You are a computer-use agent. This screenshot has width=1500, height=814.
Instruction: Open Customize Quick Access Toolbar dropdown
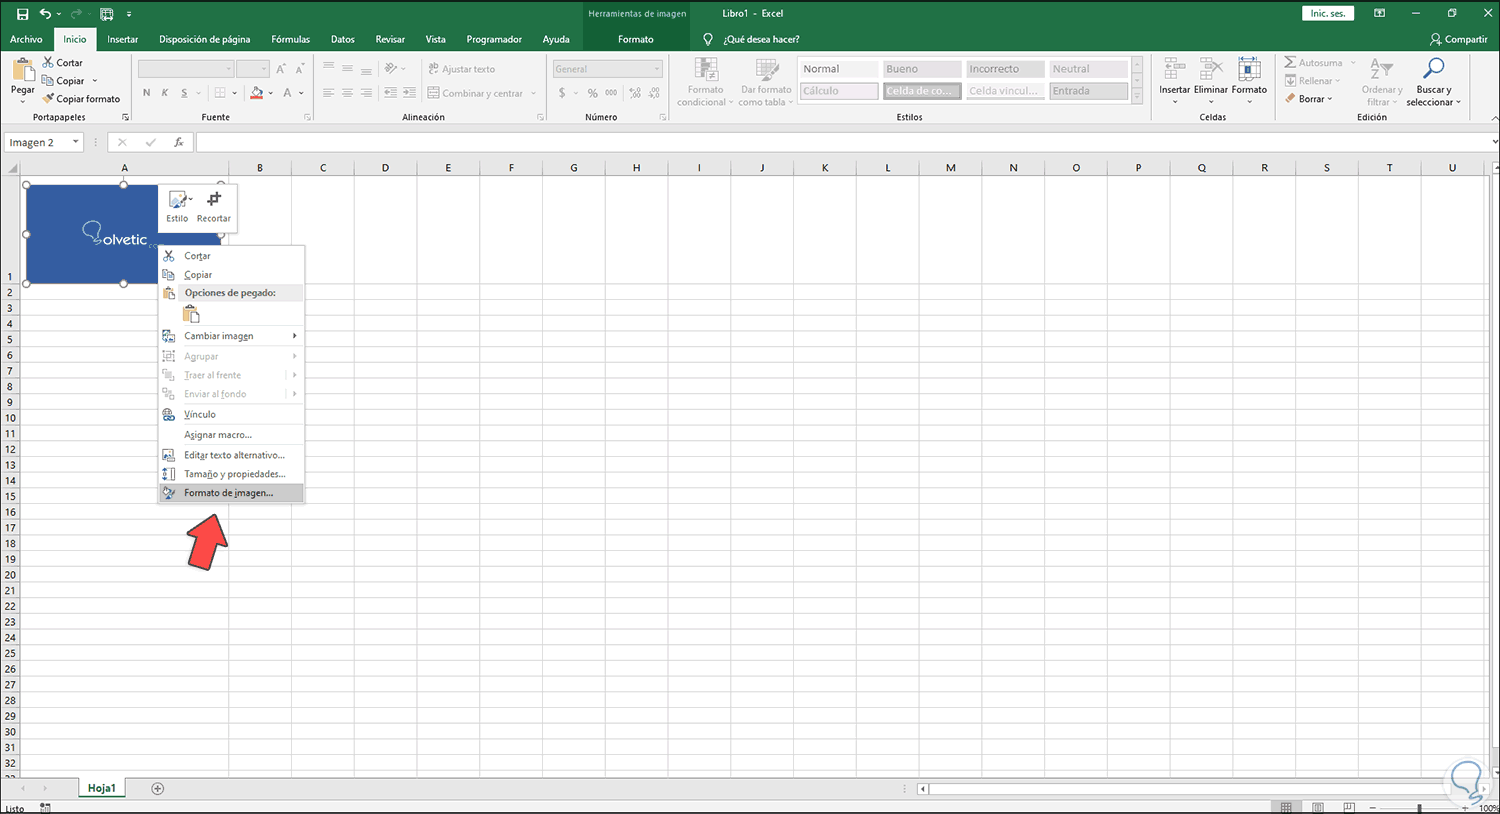point(129,14)
